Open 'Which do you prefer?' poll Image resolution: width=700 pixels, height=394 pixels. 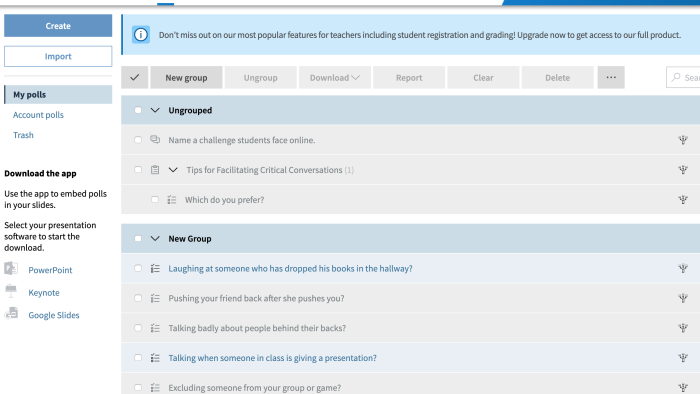coord(225,200)
